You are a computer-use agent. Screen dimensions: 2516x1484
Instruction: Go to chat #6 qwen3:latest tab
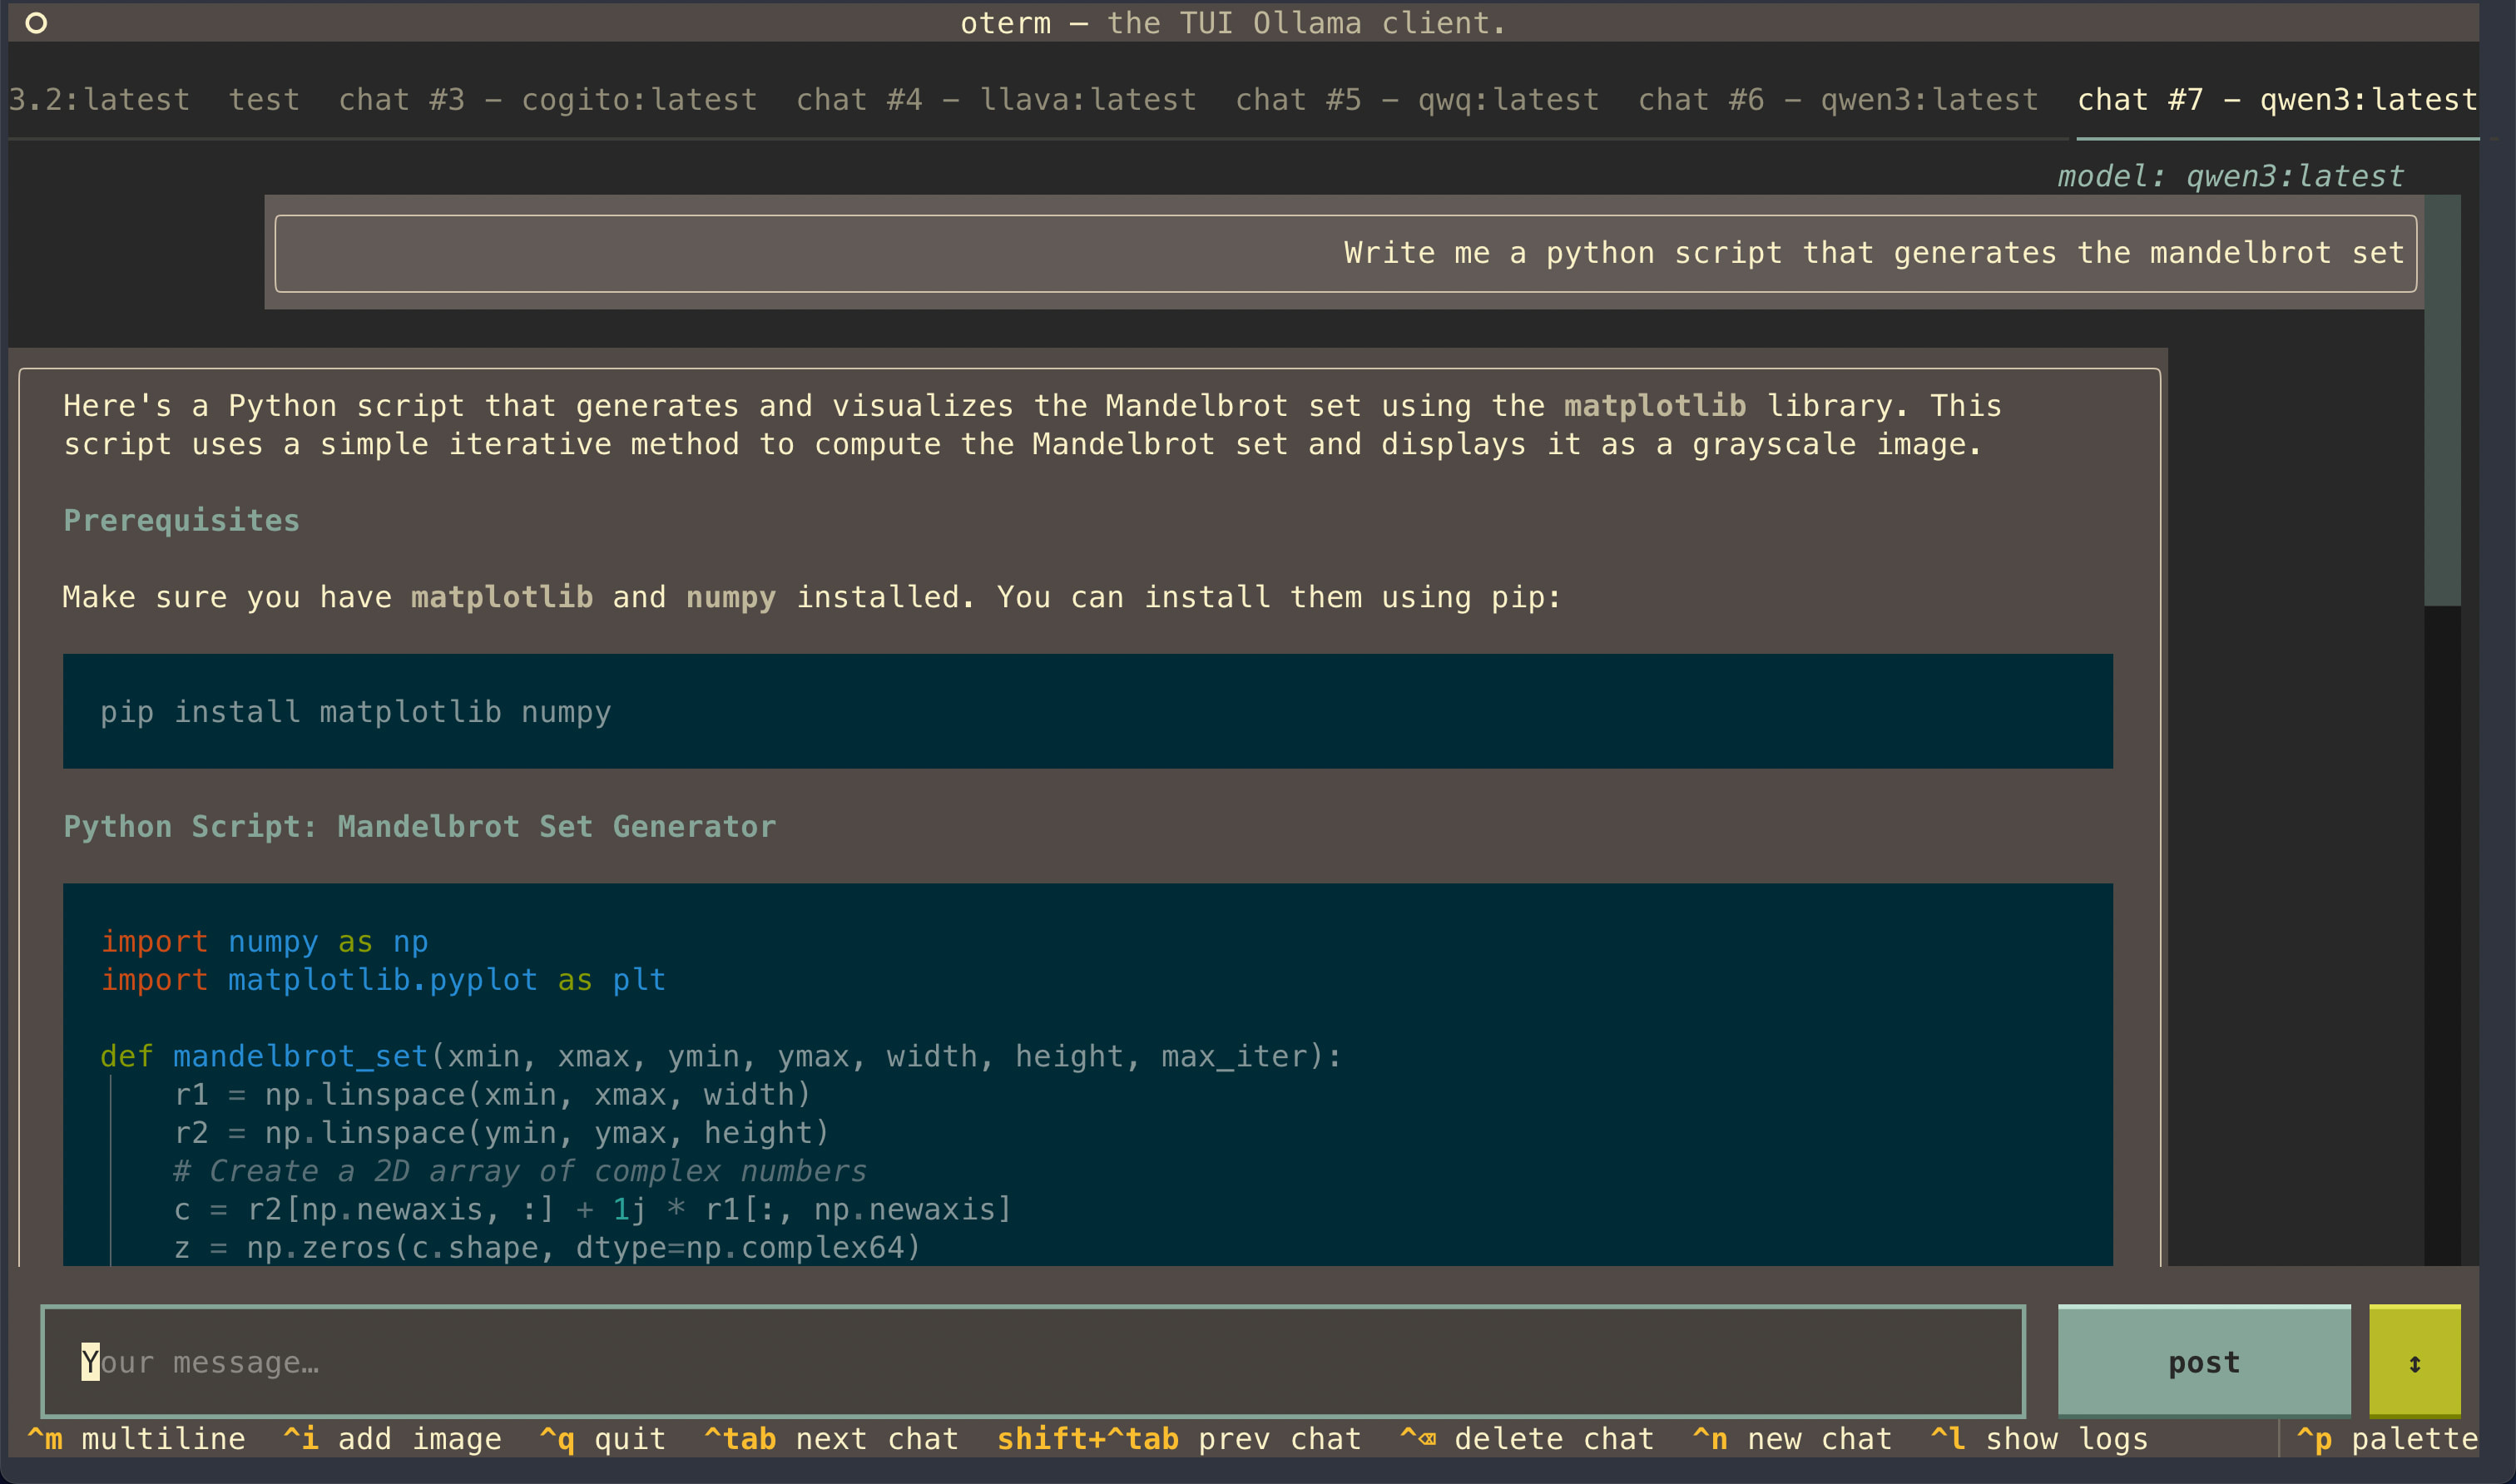click(1837, 100)
